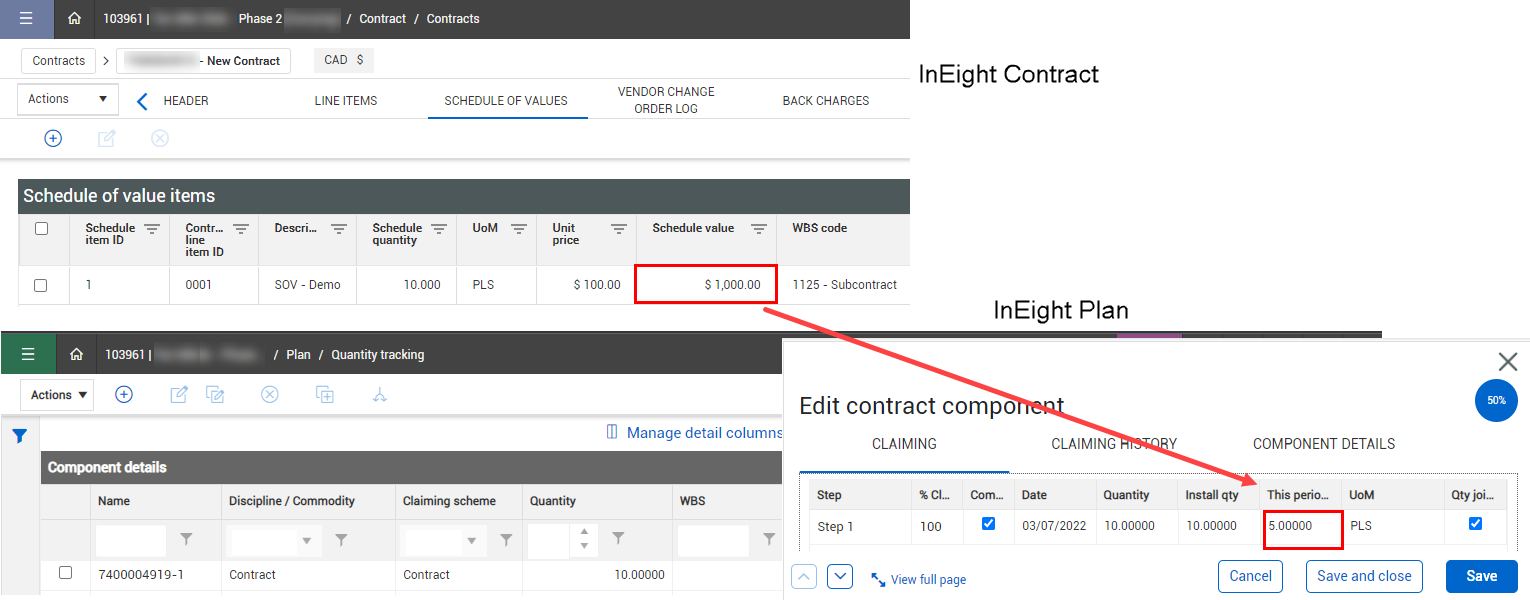Toggle the Complete checkbox for Step 1
The width and height of the screenshot is (1530, 600).
pyautogui.click(x=989, y=523)
